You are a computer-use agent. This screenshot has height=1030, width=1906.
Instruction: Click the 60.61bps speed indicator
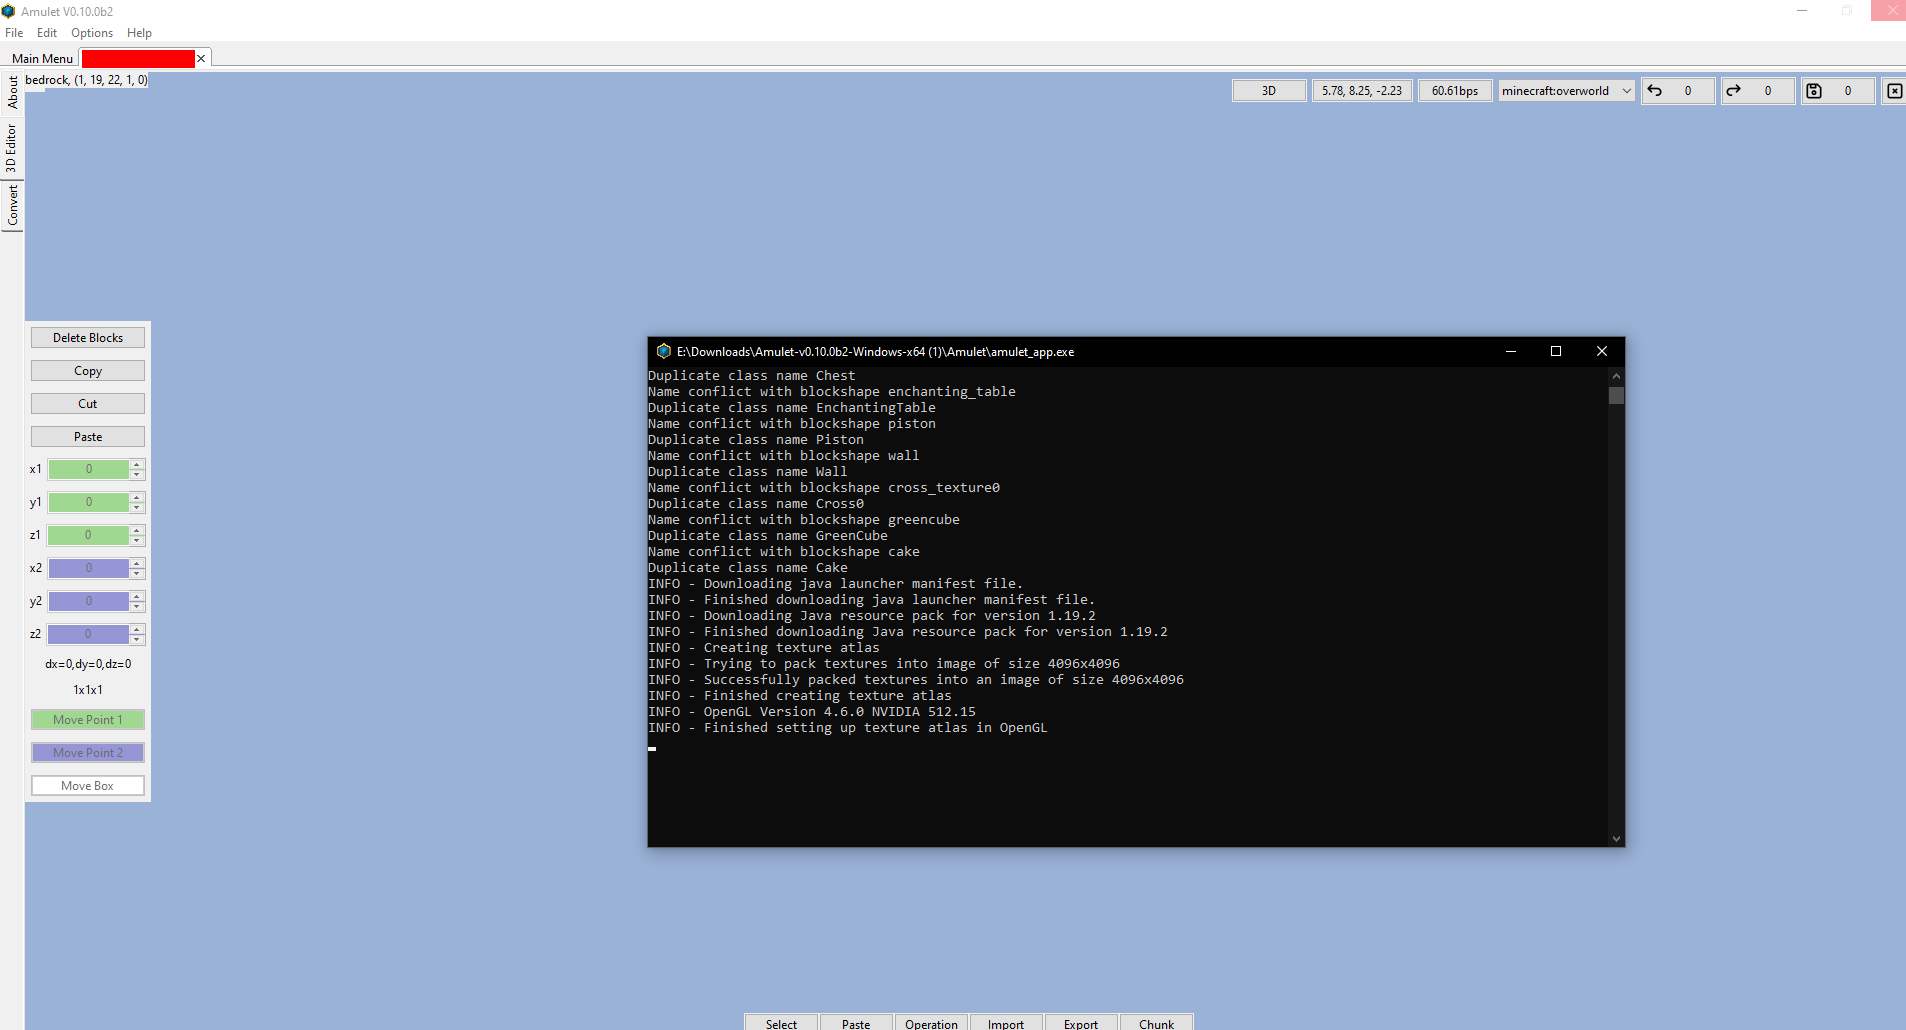pyautogui.click(x=1455, y=90)
